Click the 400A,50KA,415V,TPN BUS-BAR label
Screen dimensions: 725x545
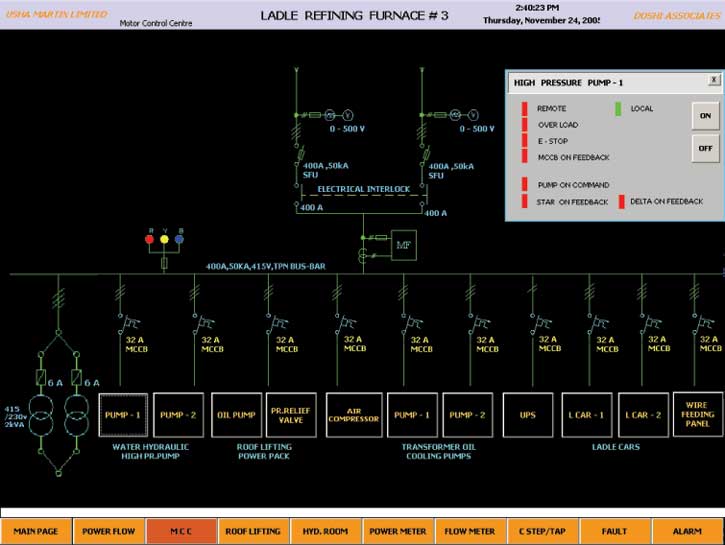click(265, 266)
